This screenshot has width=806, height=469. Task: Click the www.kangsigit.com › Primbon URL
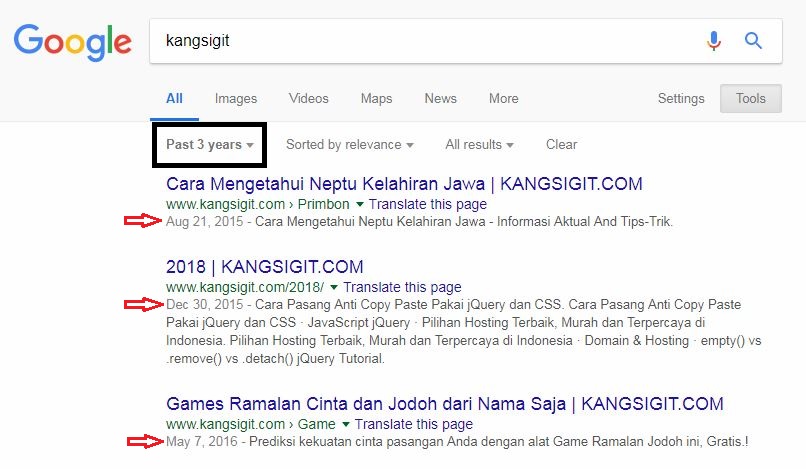point(258,204)
